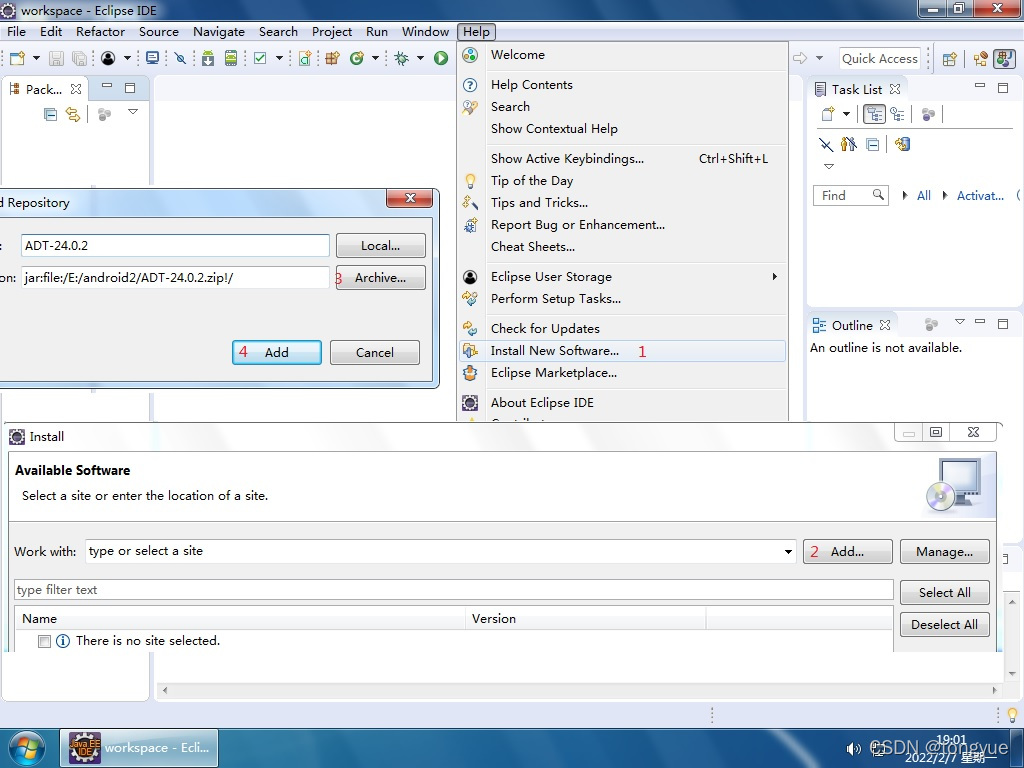Toggle Categorized presentation in Task List

coord(874,114)
